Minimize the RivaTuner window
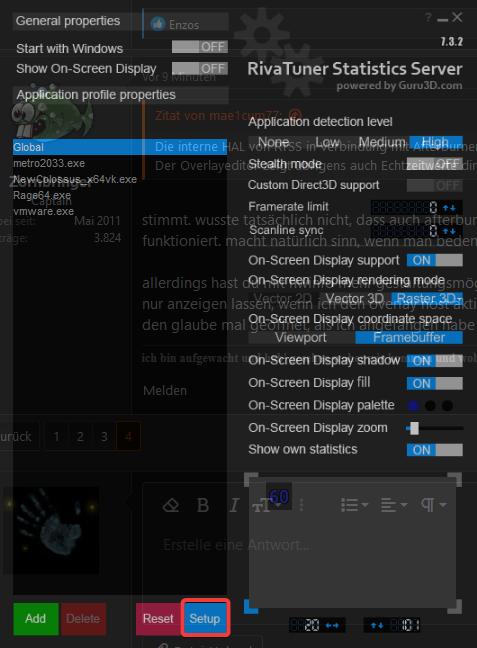Image resolution: width=477 pixels, height=648 pixels. point(443,19)
